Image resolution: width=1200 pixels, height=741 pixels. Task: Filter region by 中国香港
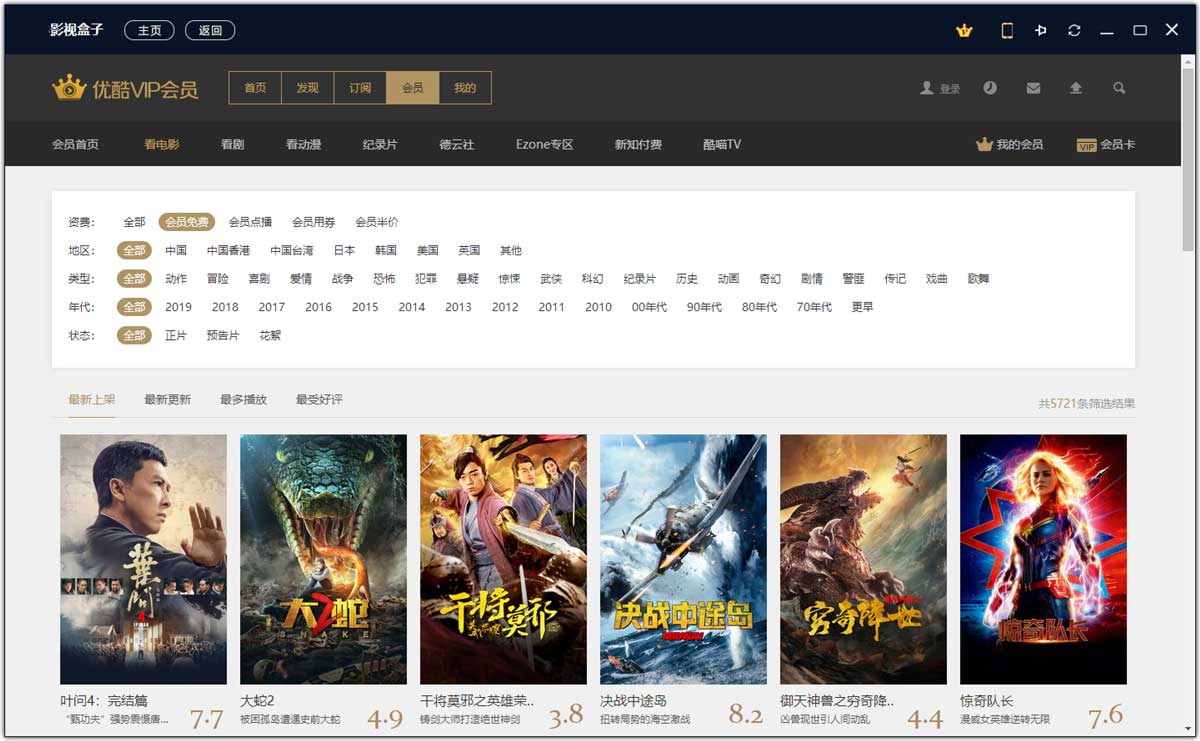228,250
